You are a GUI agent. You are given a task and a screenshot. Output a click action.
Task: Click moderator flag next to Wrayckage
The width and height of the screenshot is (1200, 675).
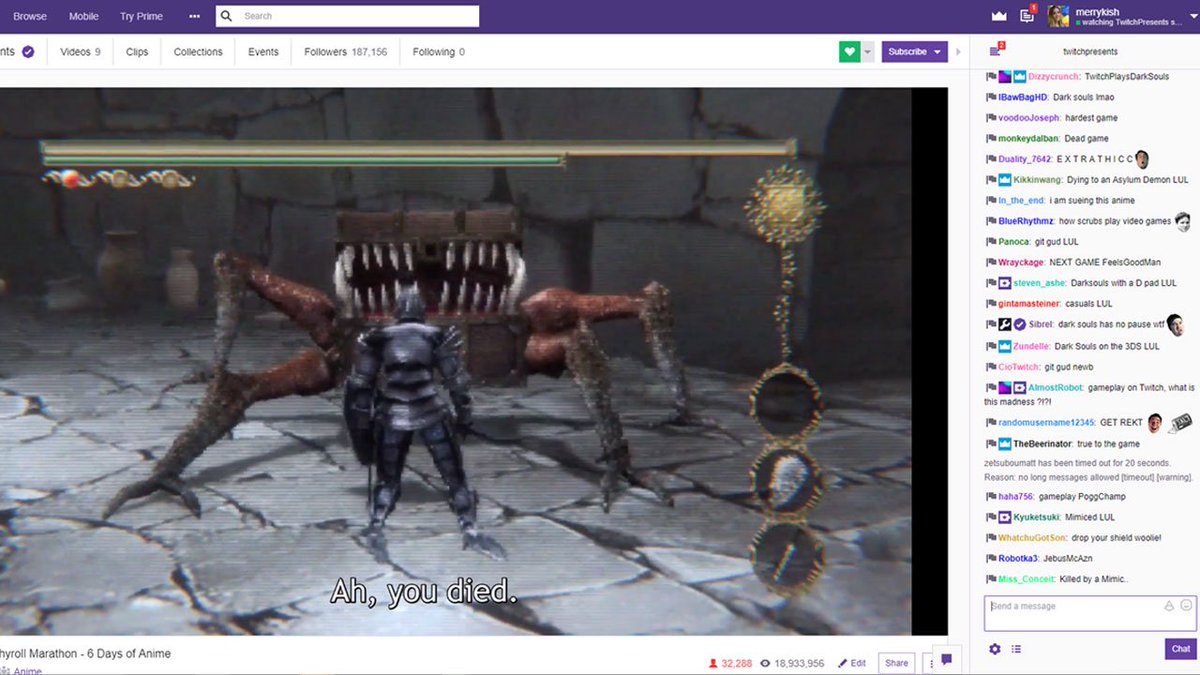(991, 263)
